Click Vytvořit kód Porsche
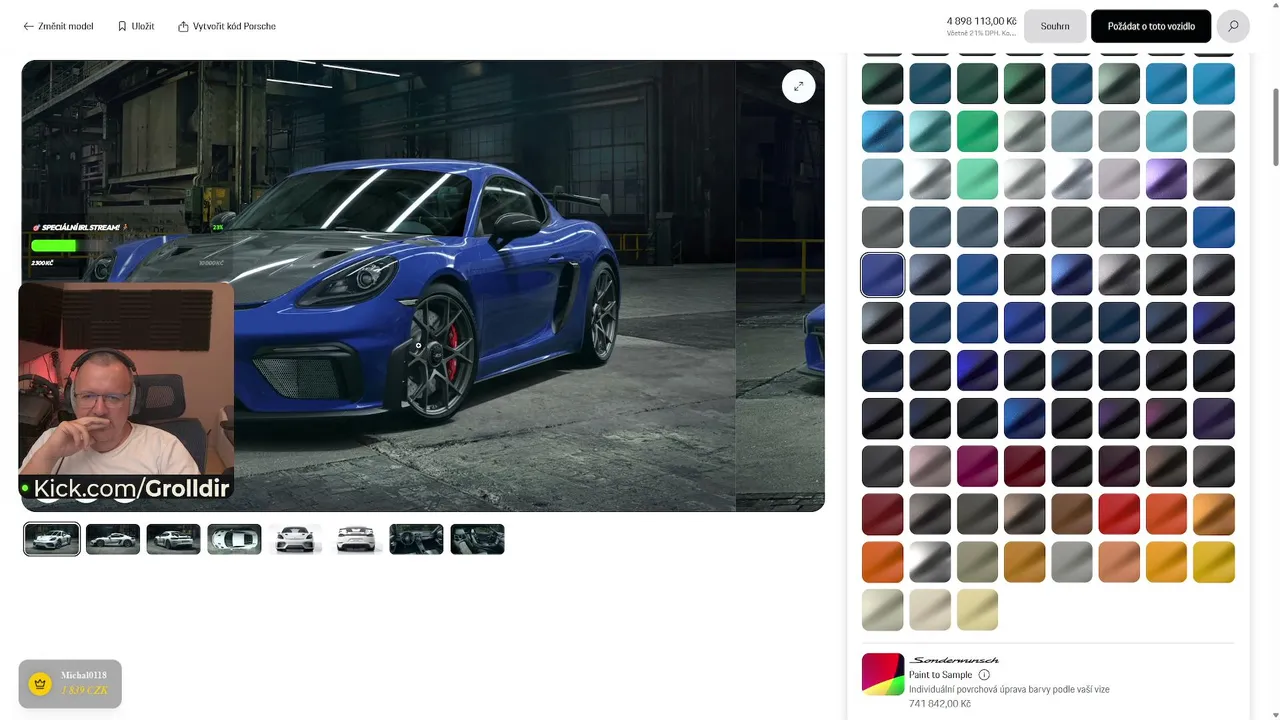Viewport: 1280px width, 720px height. click(x=227, y=26)
